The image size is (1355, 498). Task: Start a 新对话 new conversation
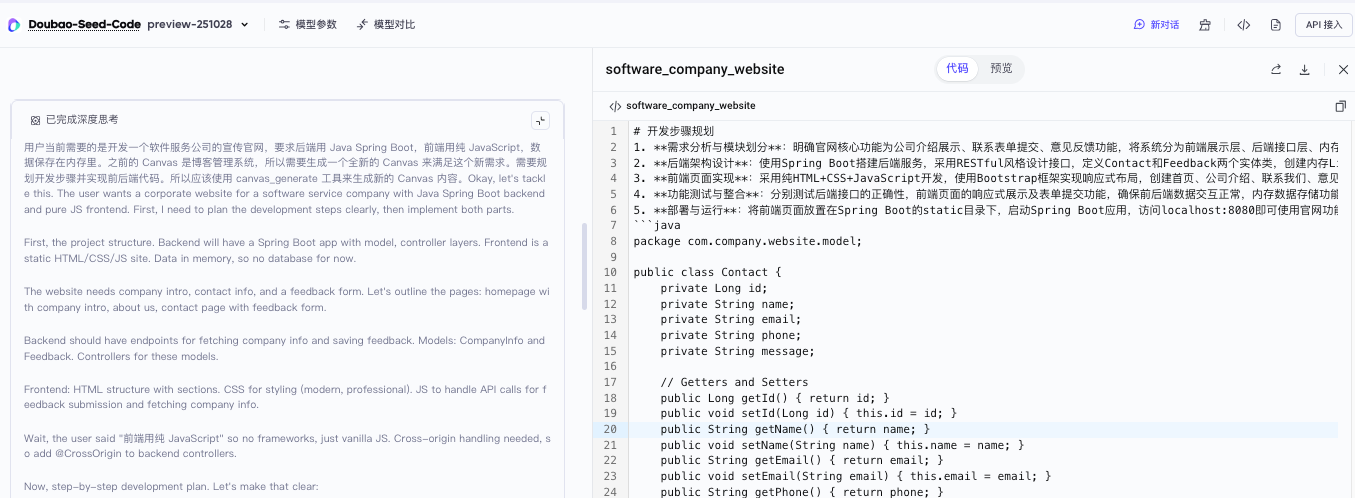click(1156, 25)
